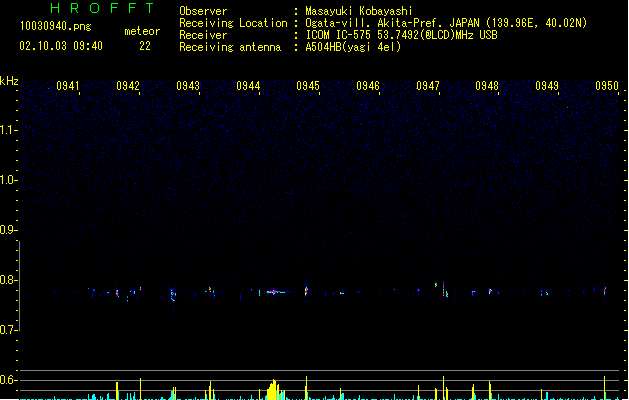Click the HROFFT title text
629x400 pixels.
(102, 8)
